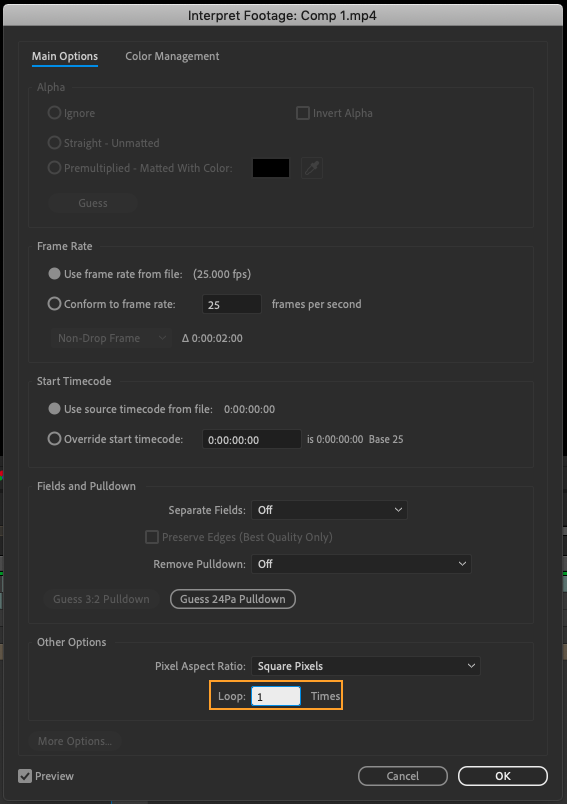
Task: Enable Preserve Edges (Best Quality Only) checkbox
Action: click(x=152, y=537)
